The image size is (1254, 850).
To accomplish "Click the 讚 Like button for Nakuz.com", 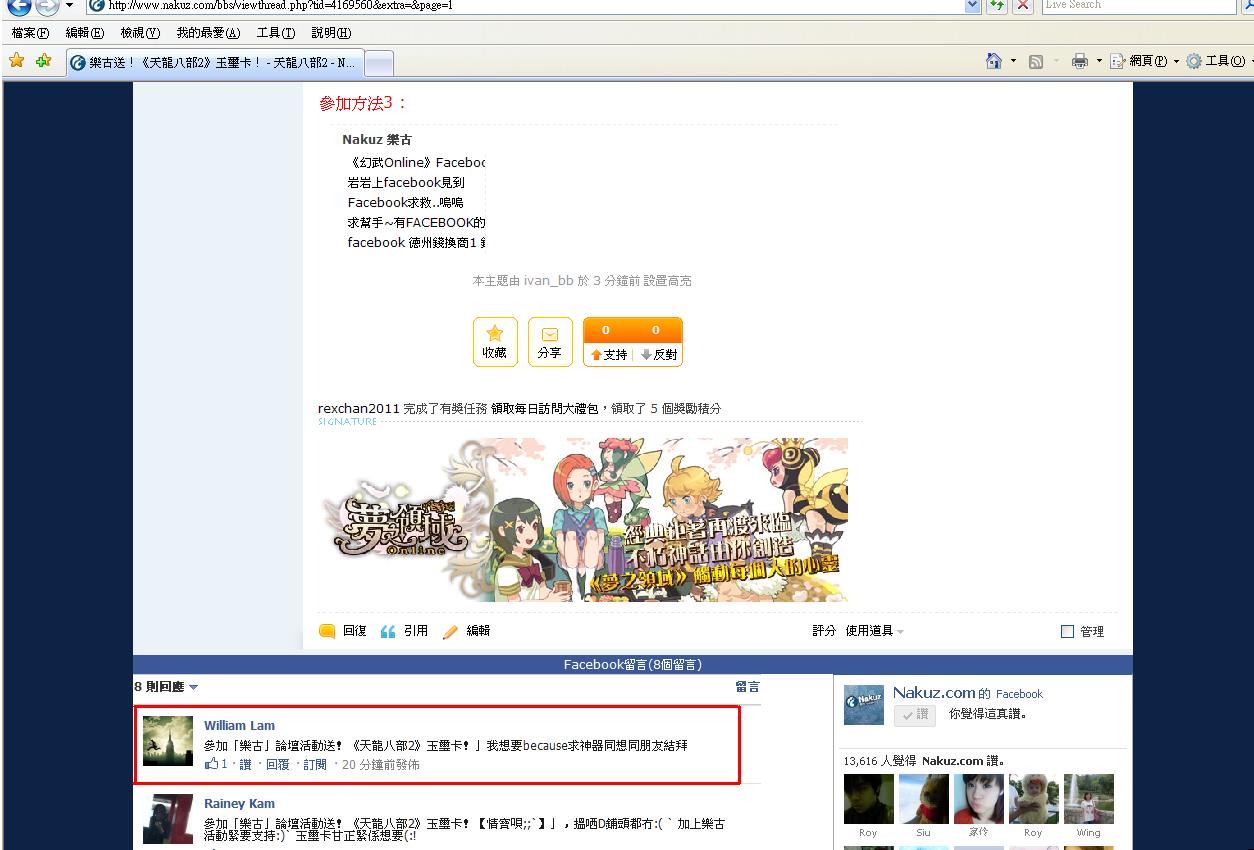I will pos(915,715).
